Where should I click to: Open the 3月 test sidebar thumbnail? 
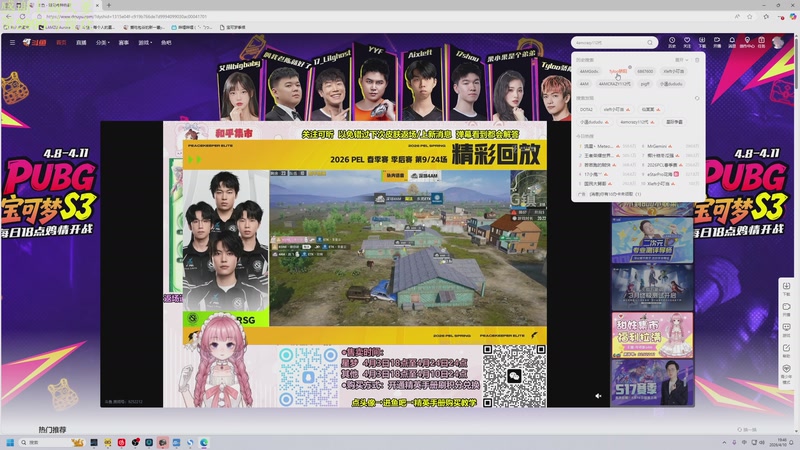653,287
